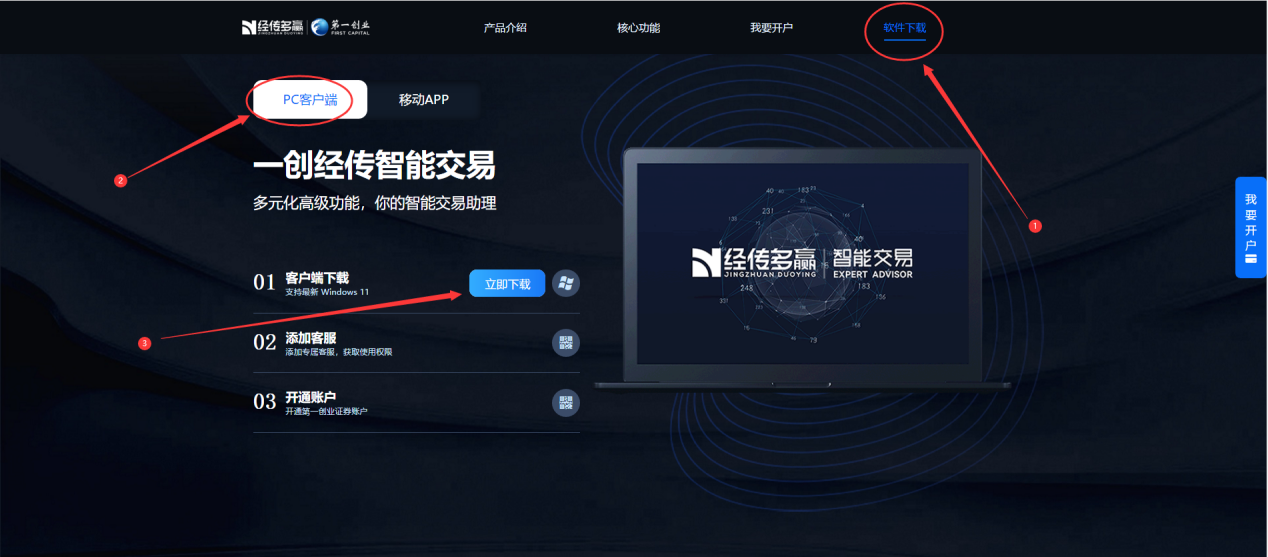Click the 经传多赢 logo in header
Viewport: 1268px width, 557px height.
coord(272,27)
